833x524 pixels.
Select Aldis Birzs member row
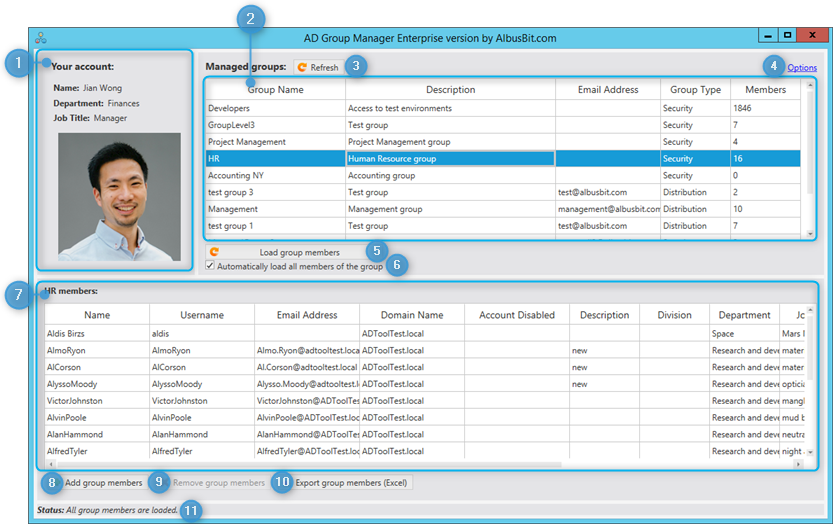(x=425, y=333)
